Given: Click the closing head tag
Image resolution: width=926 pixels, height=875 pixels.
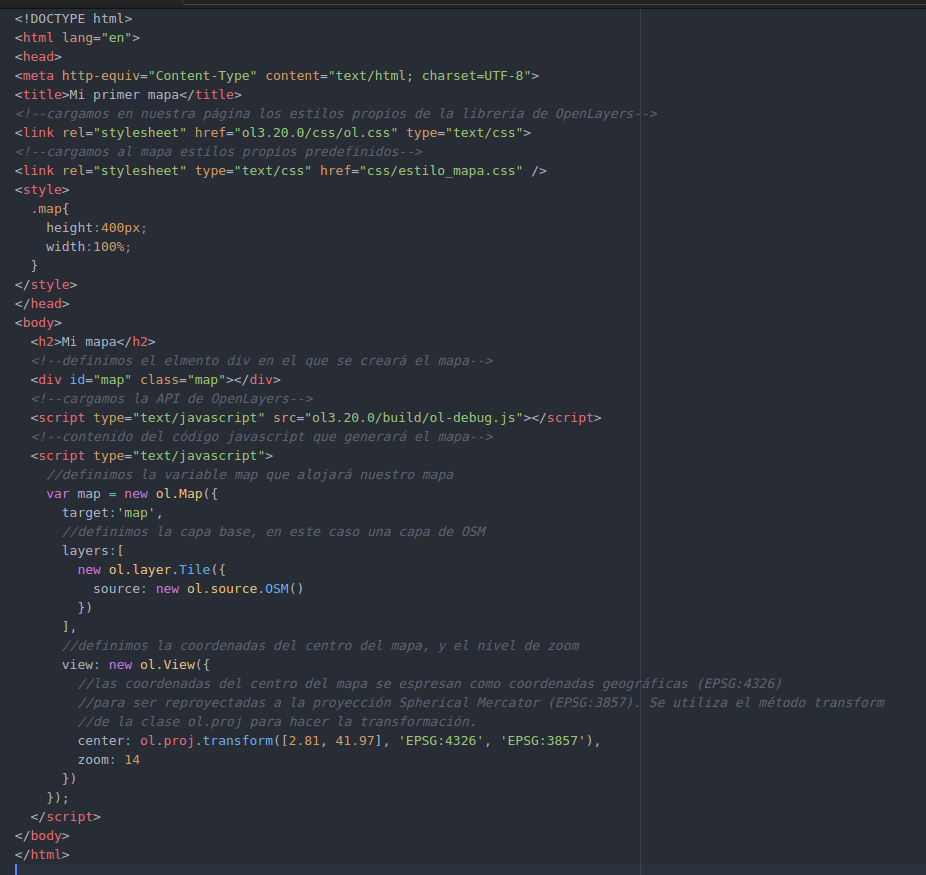Looking at the screenshot, I should 42,303.
